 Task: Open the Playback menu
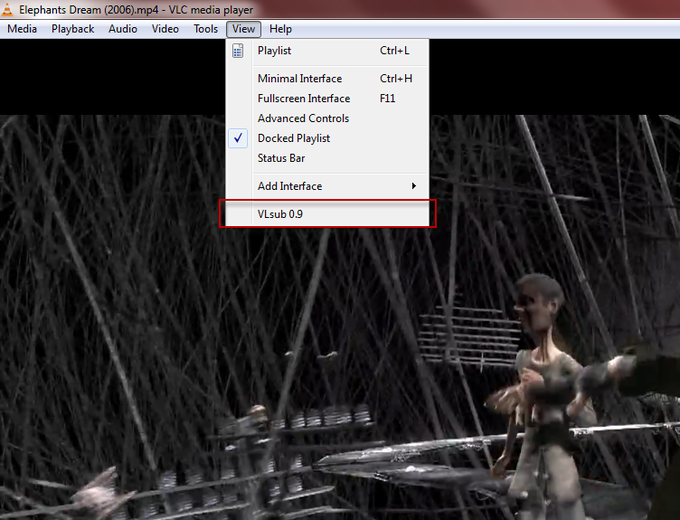[73, 29]
